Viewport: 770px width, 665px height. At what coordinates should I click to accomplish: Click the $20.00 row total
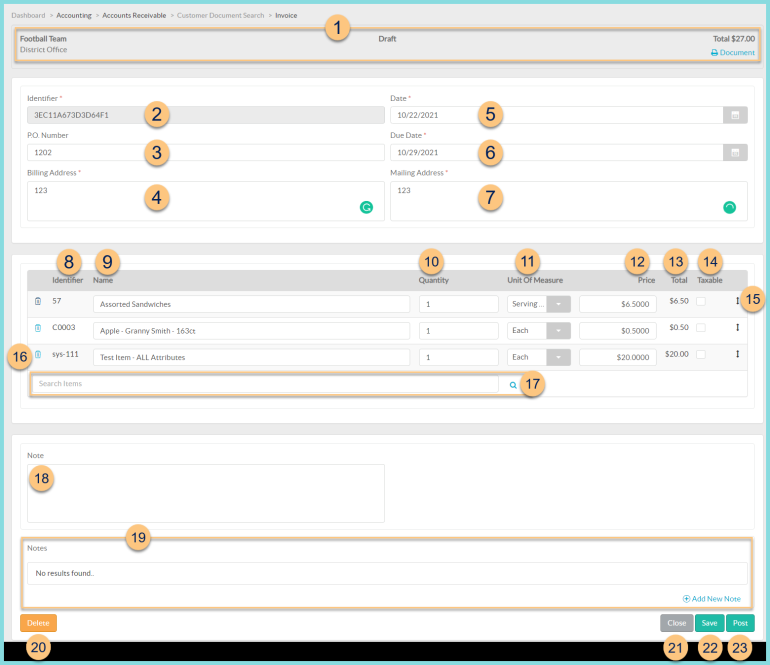[x=677, y=354]
